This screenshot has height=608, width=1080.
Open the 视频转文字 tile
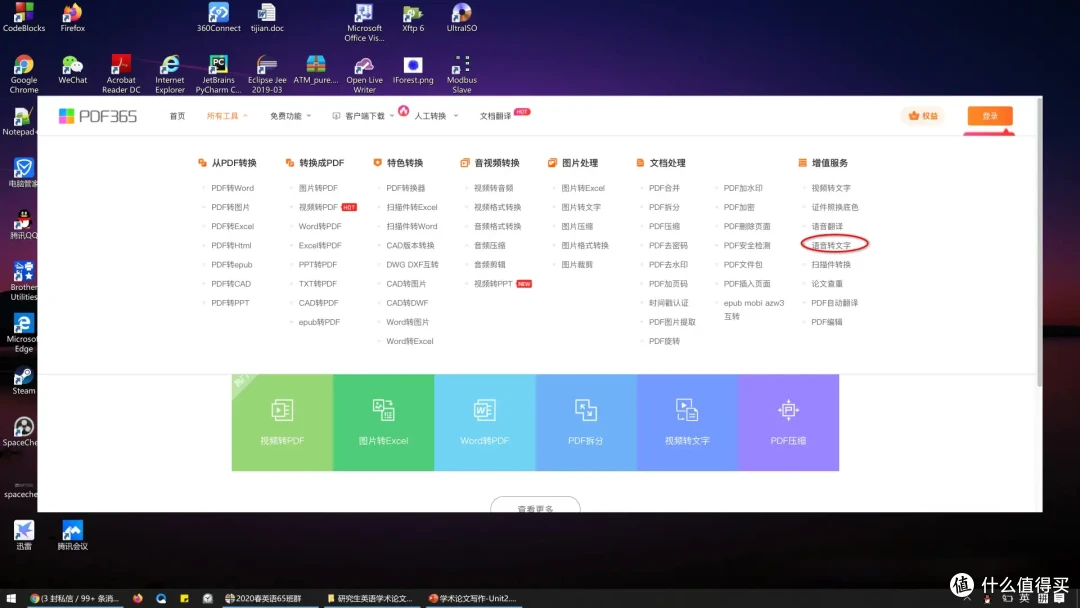687,423
